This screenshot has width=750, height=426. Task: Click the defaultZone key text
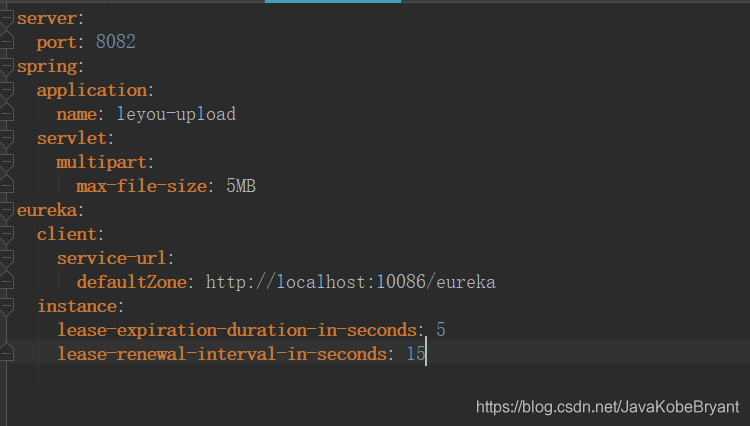click(132, 282)
